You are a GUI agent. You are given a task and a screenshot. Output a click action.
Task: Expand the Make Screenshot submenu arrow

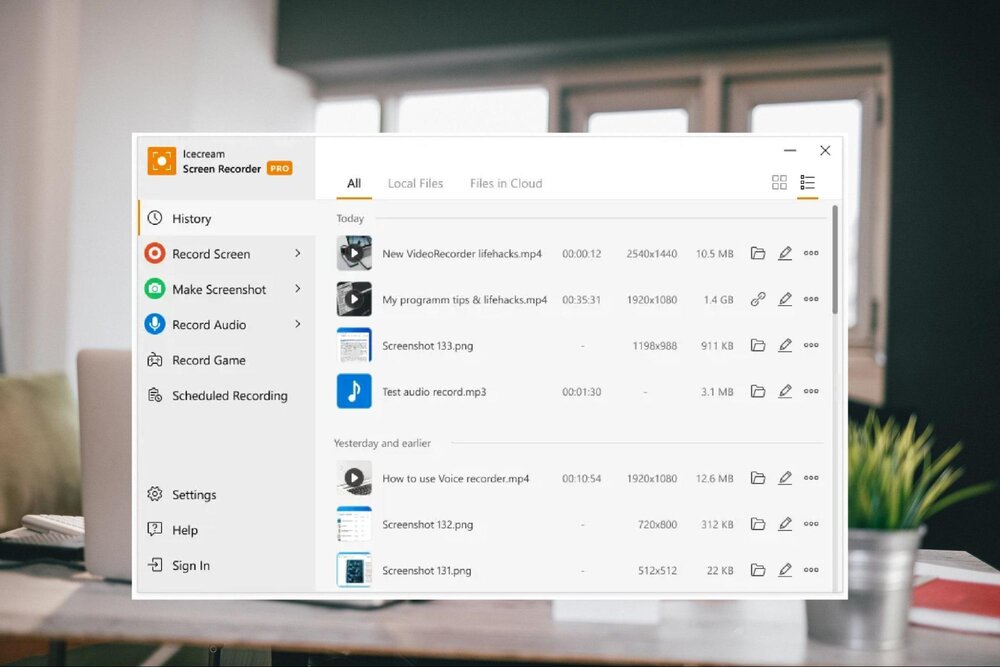(298, 289)
